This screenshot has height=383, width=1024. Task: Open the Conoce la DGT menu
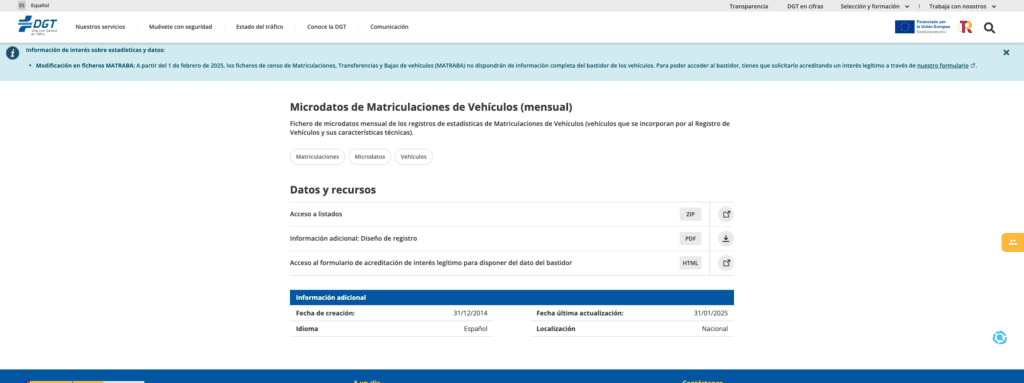[327, 27]
